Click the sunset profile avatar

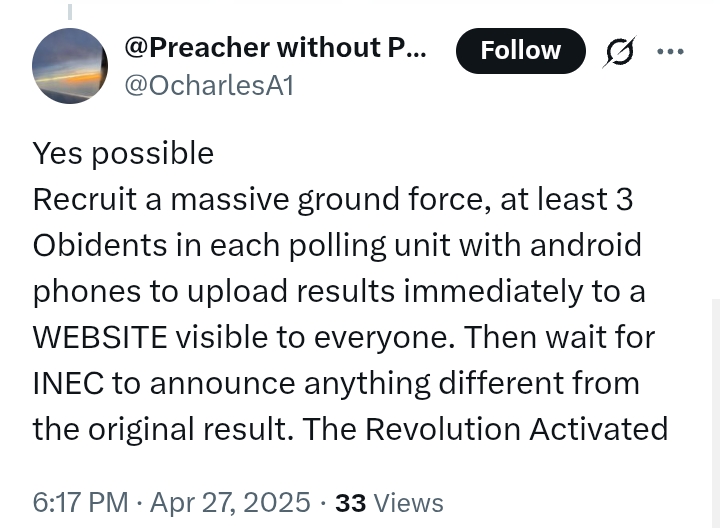pyautogui.click(x=70, y=66)
